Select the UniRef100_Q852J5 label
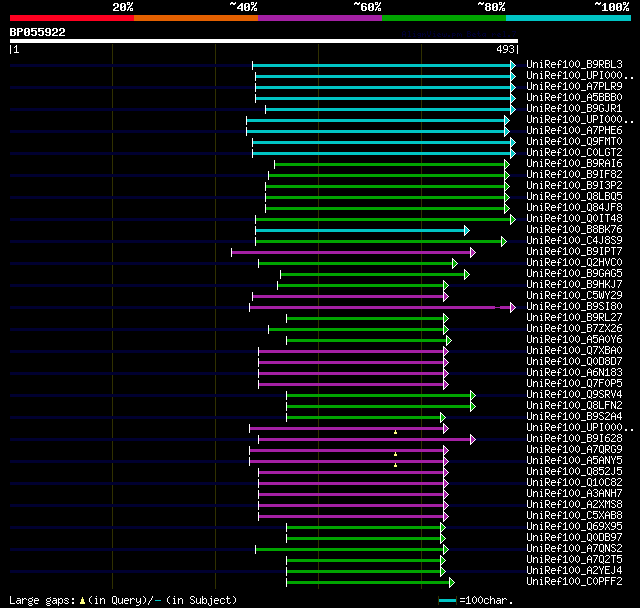The width and height of the screenshot is (640, 608). (574, 472)
